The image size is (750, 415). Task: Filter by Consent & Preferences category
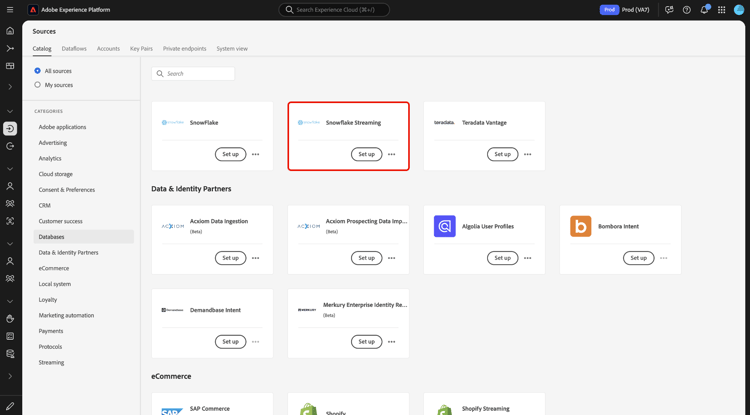tap(66, 190)
